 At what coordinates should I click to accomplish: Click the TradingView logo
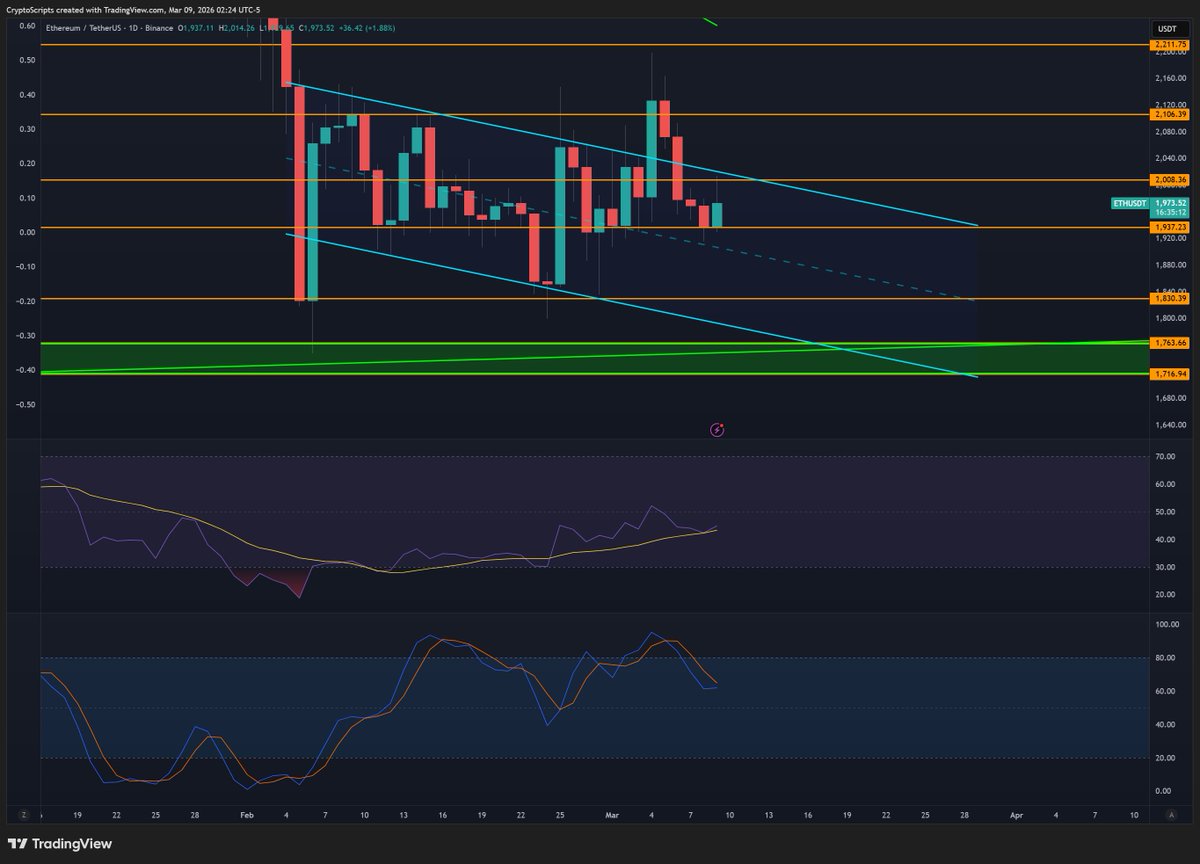click(x=62, y=844)
